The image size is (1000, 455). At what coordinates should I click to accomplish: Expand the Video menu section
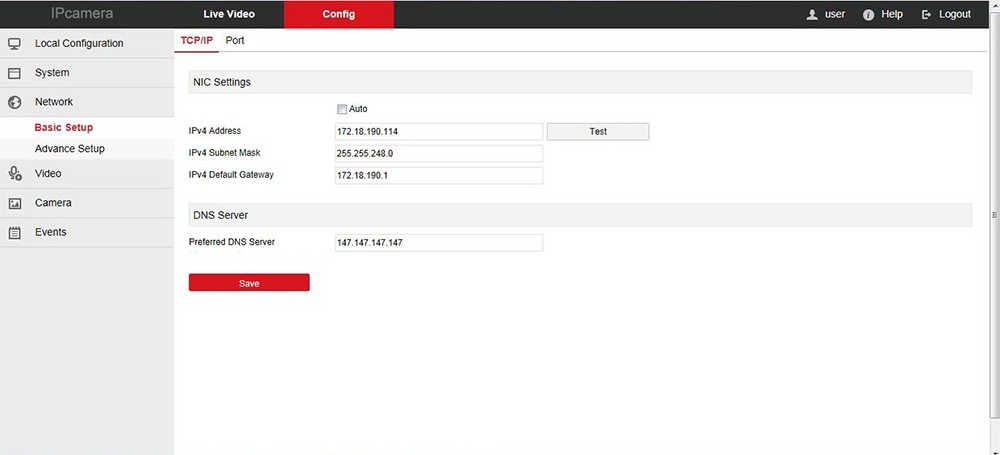[x=48, y=174]
